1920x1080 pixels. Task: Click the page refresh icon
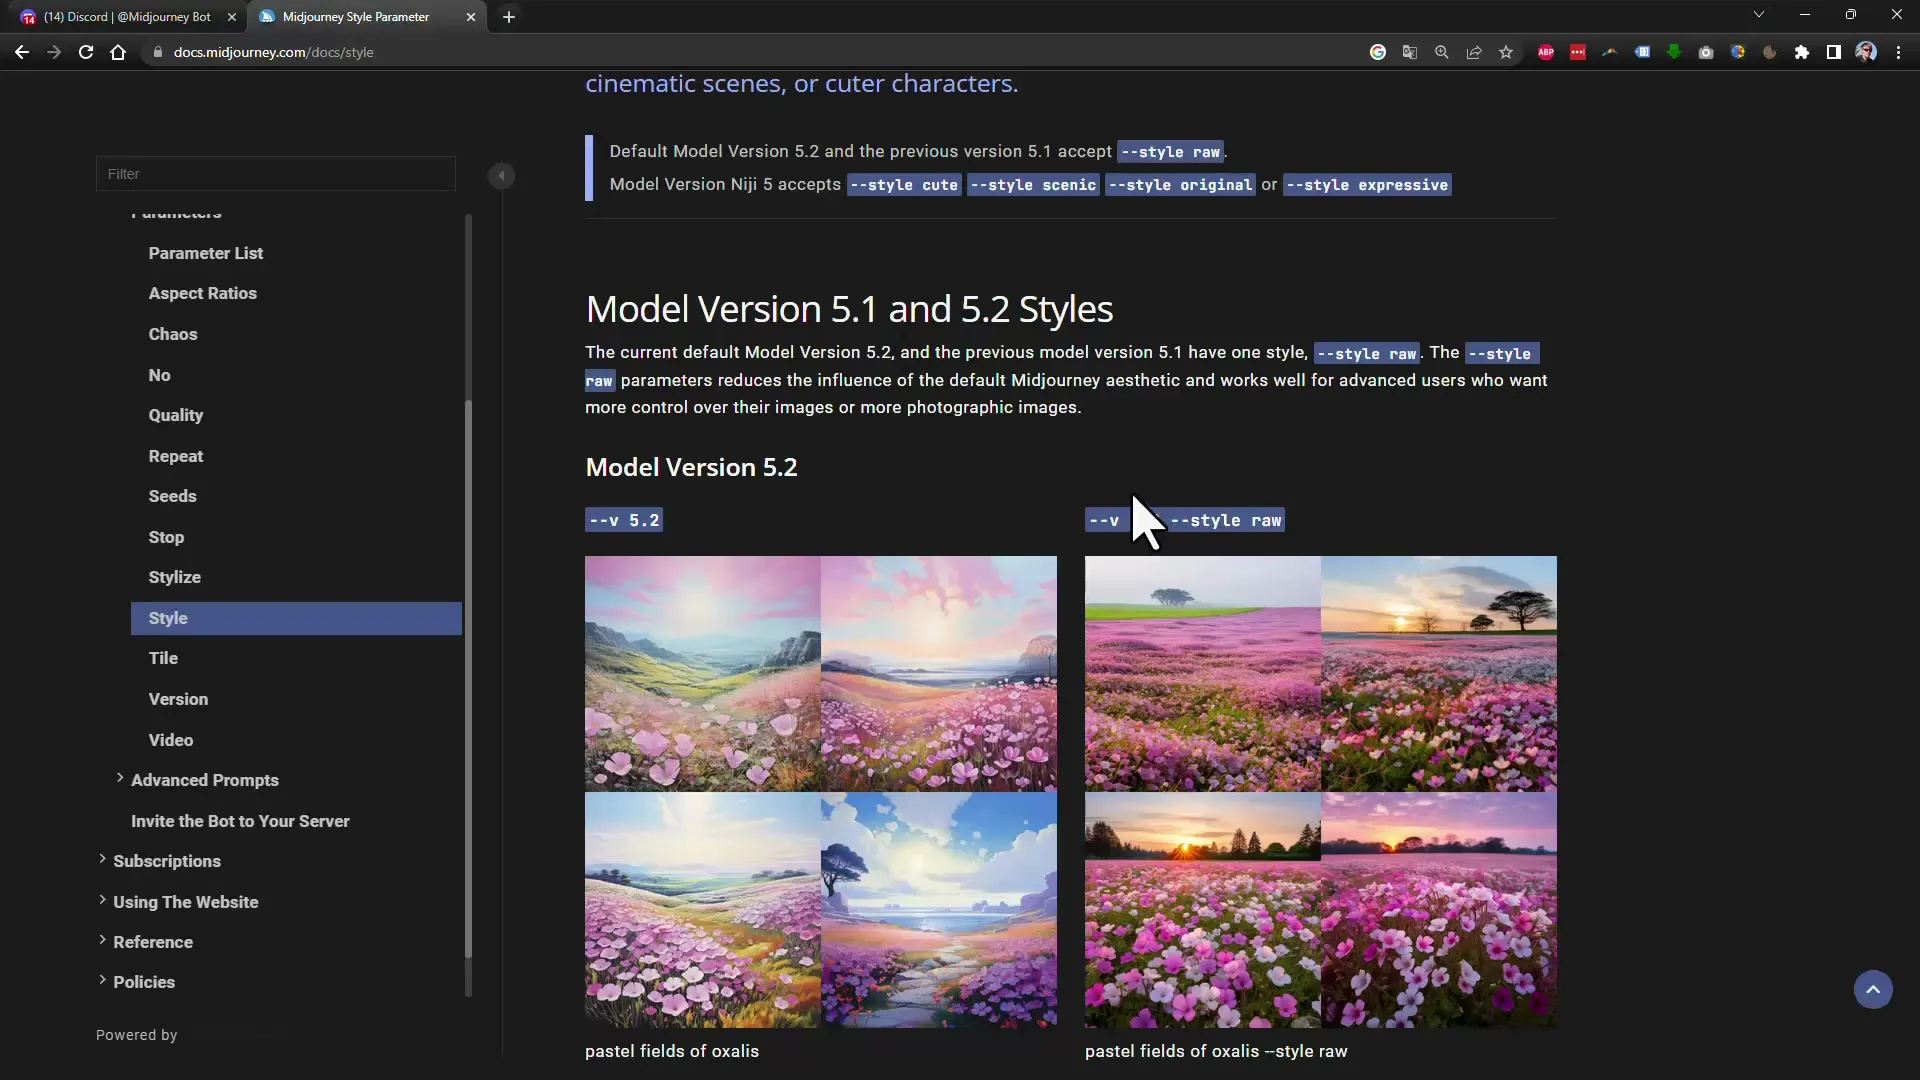(x=86, y=51)
